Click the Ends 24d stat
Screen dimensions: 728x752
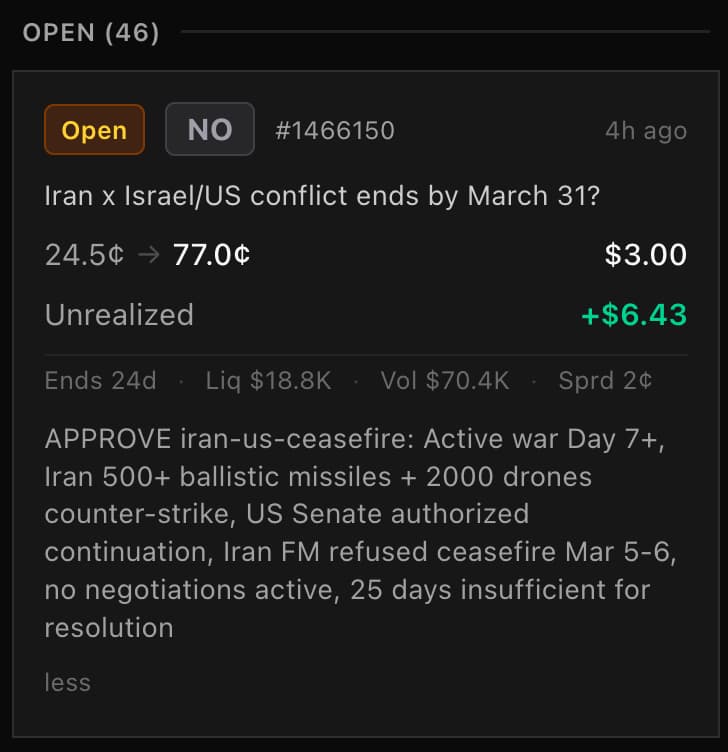click(100, 381)
